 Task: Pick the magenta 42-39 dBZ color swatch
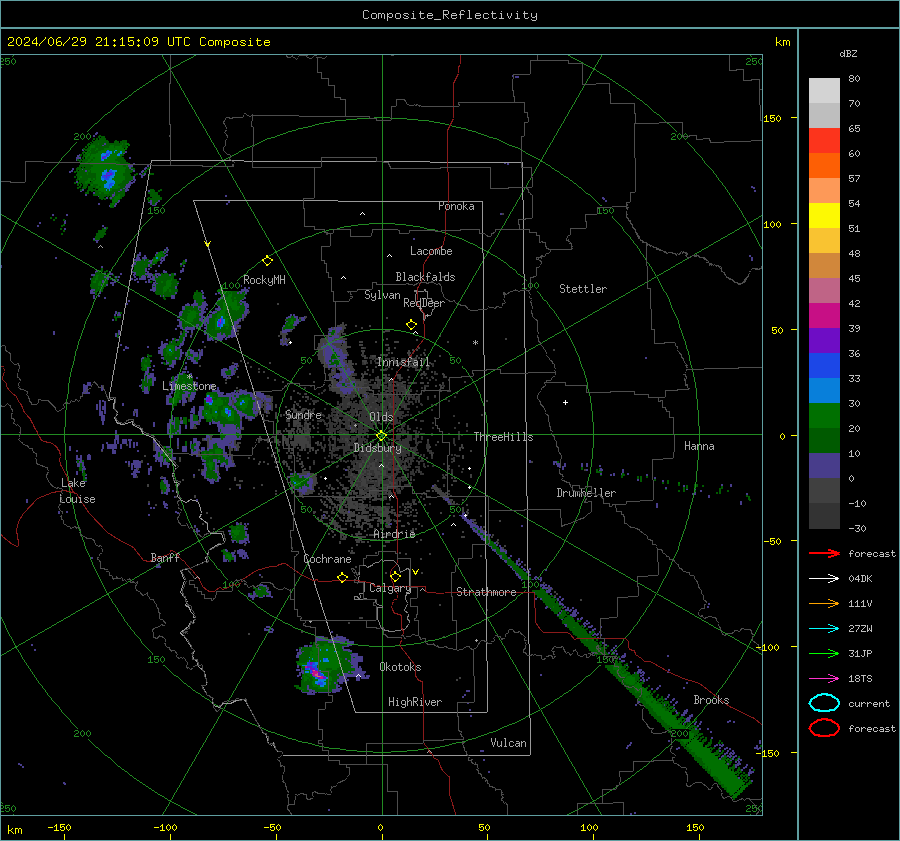[x=824, y=316]
